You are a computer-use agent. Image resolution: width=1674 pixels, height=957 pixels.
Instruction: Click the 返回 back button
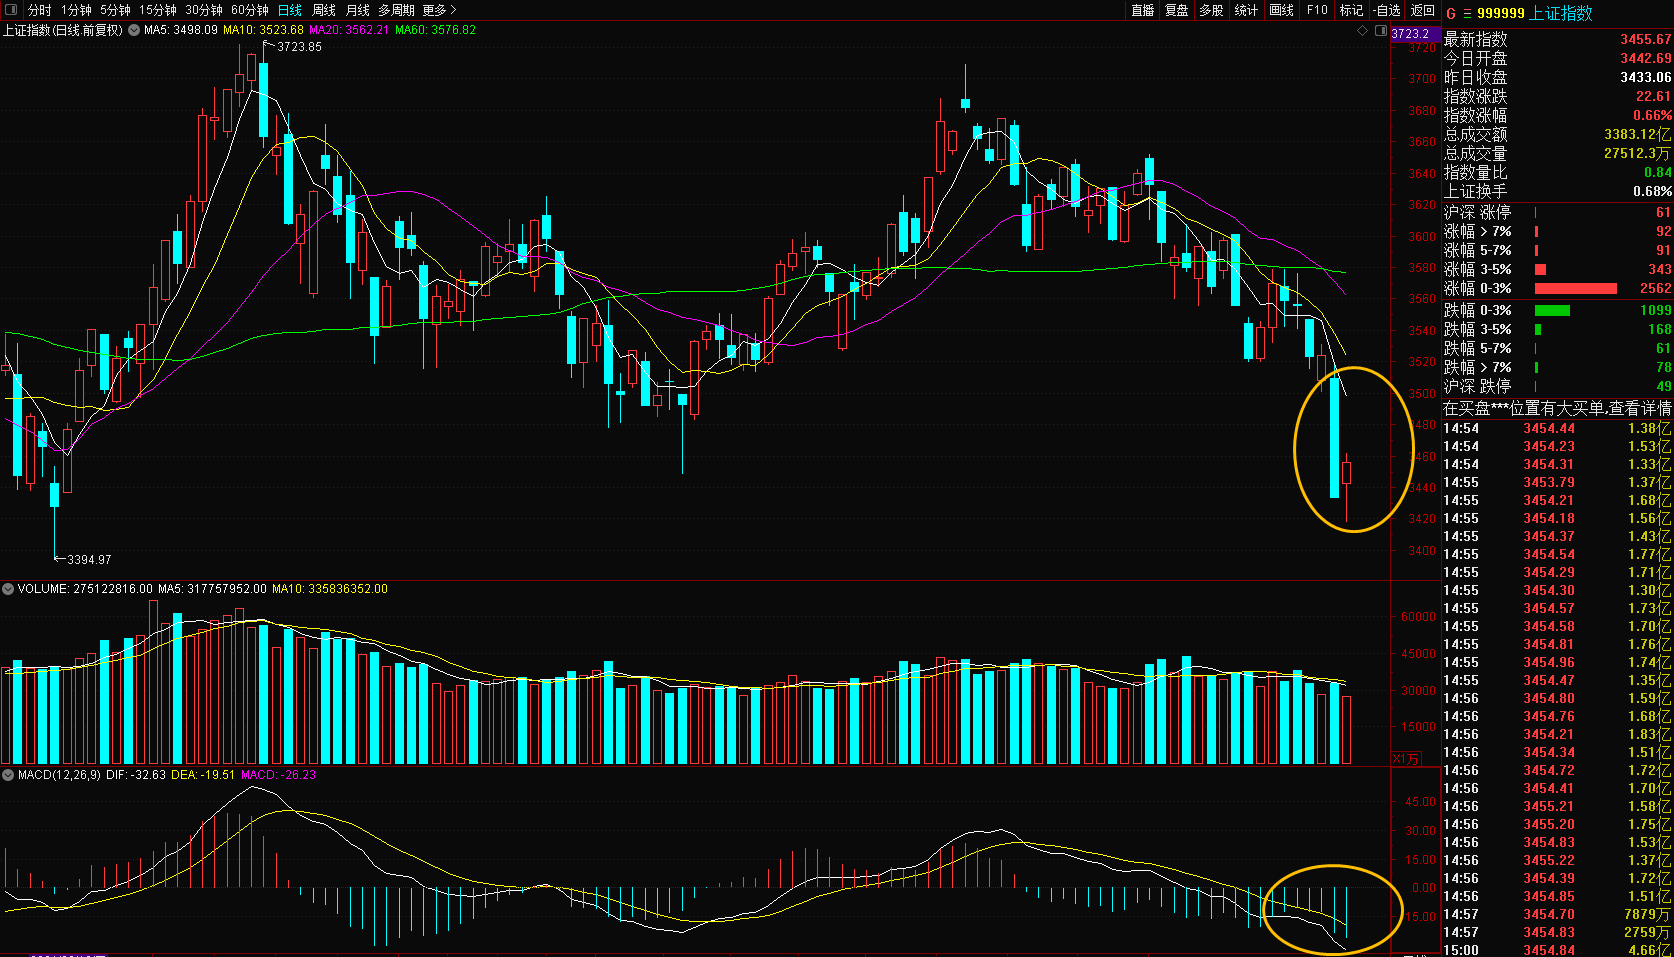(1422, 10)
